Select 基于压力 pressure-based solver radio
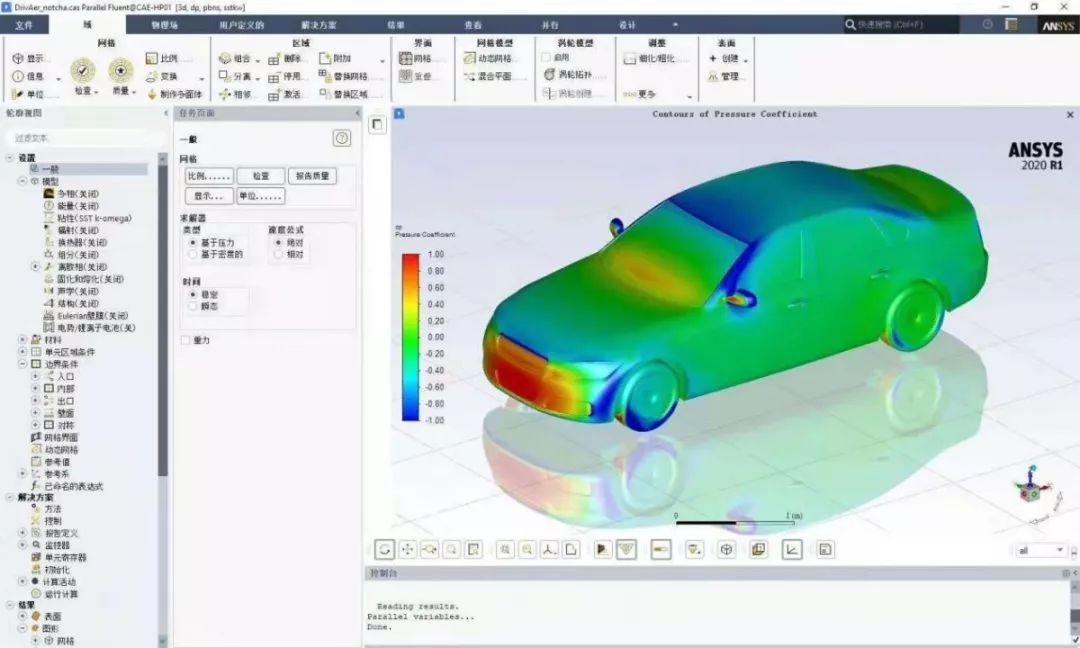 point(193,242)
